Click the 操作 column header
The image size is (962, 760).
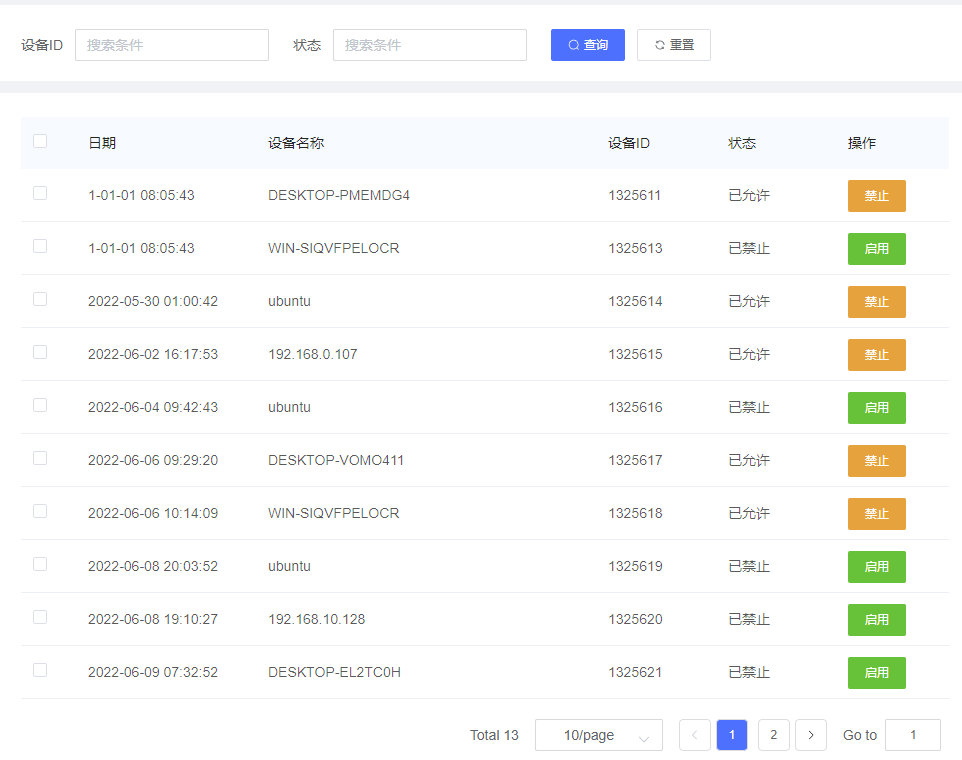coord(861,143)
